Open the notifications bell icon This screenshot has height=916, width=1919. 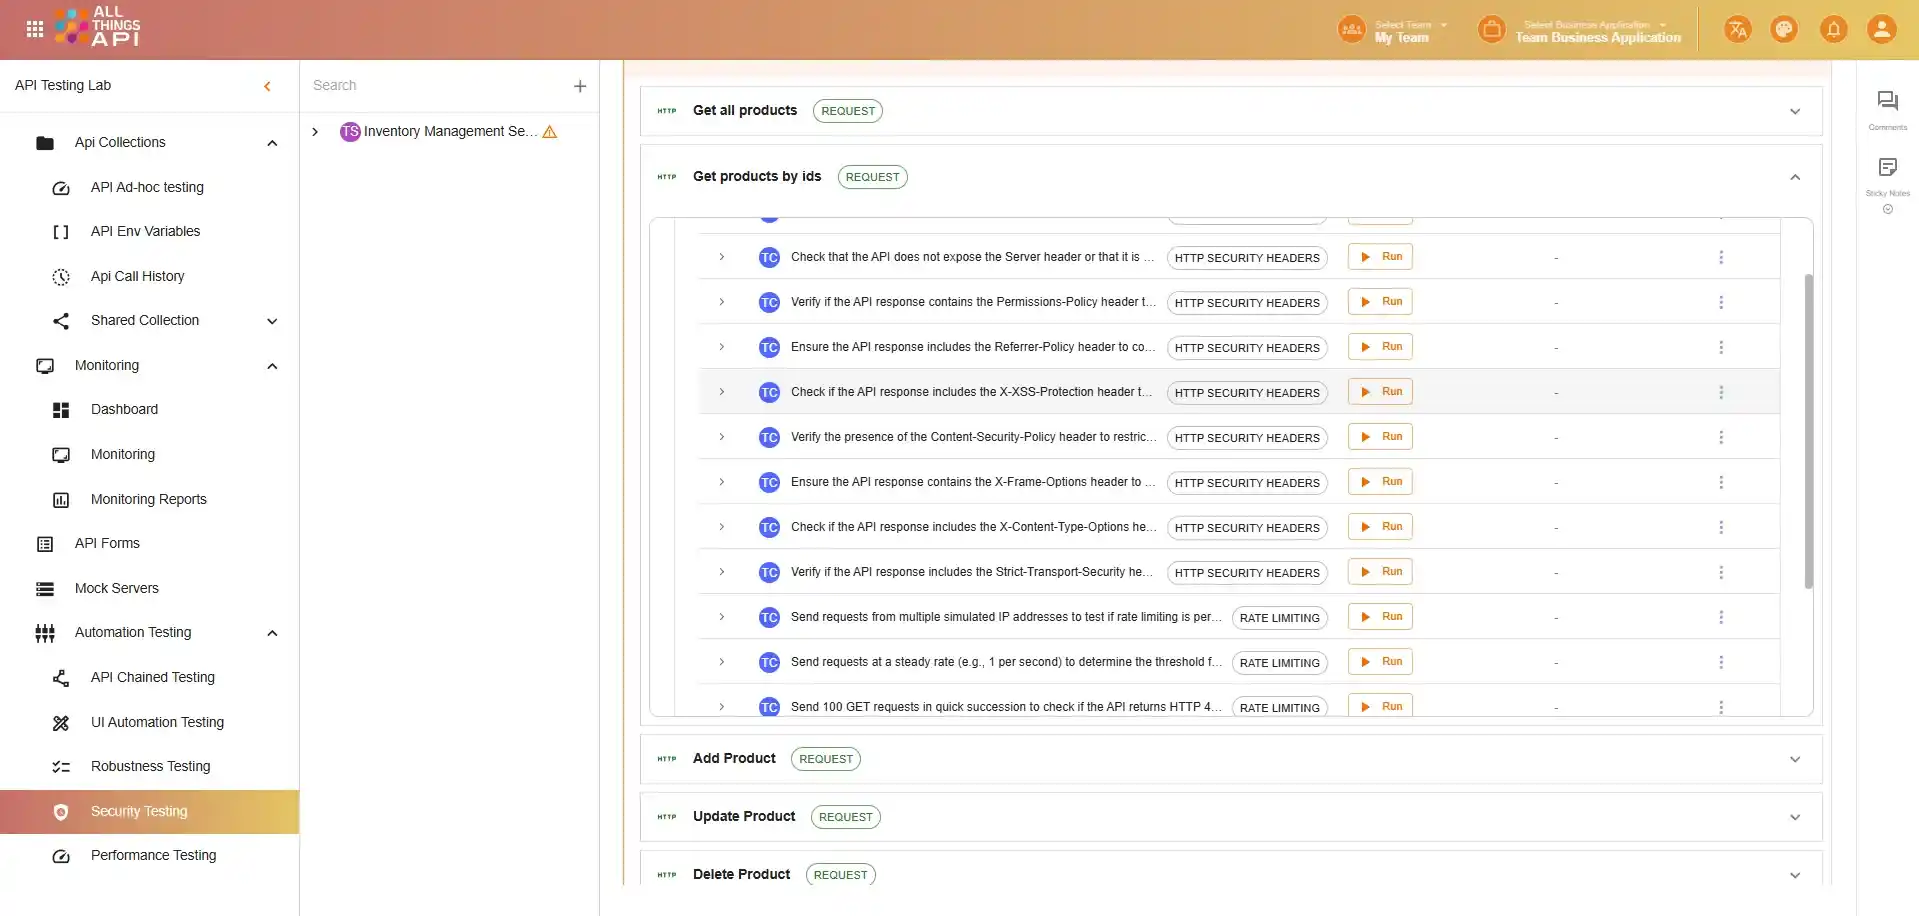click(1833, 29)
